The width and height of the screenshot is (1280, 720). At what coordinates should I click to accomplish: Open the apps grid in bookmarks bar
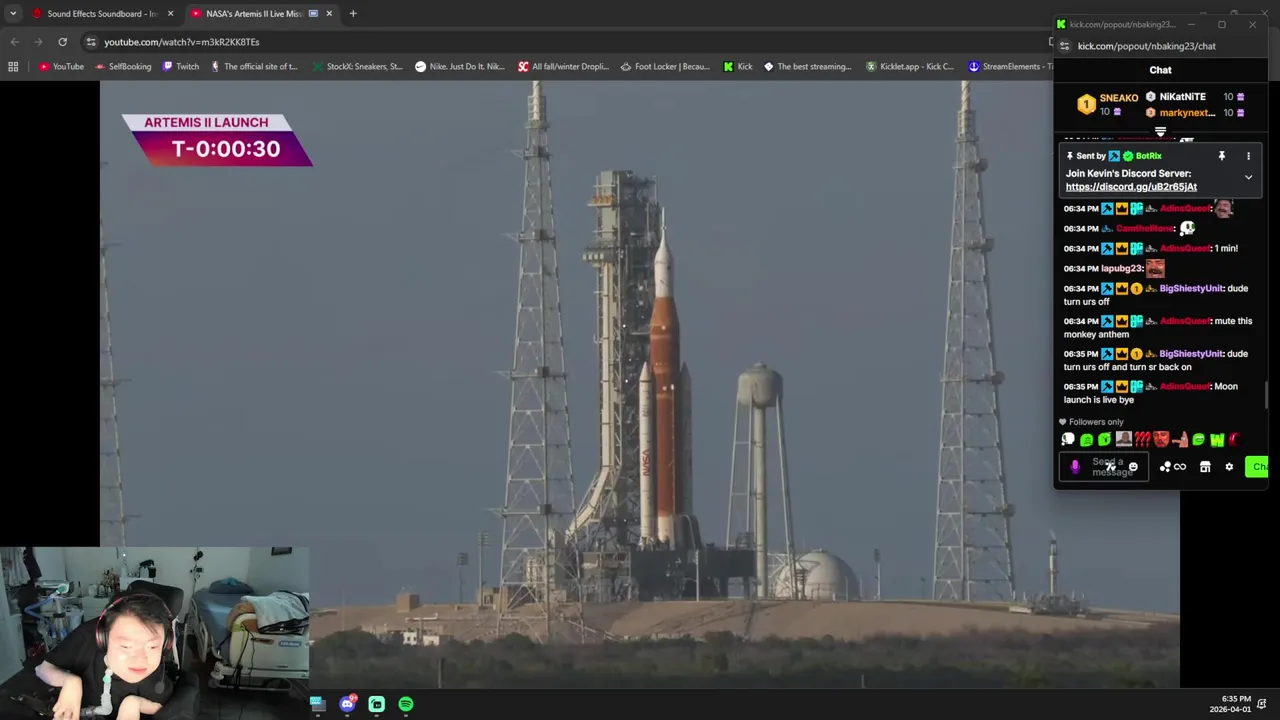[x=13, y=67]
